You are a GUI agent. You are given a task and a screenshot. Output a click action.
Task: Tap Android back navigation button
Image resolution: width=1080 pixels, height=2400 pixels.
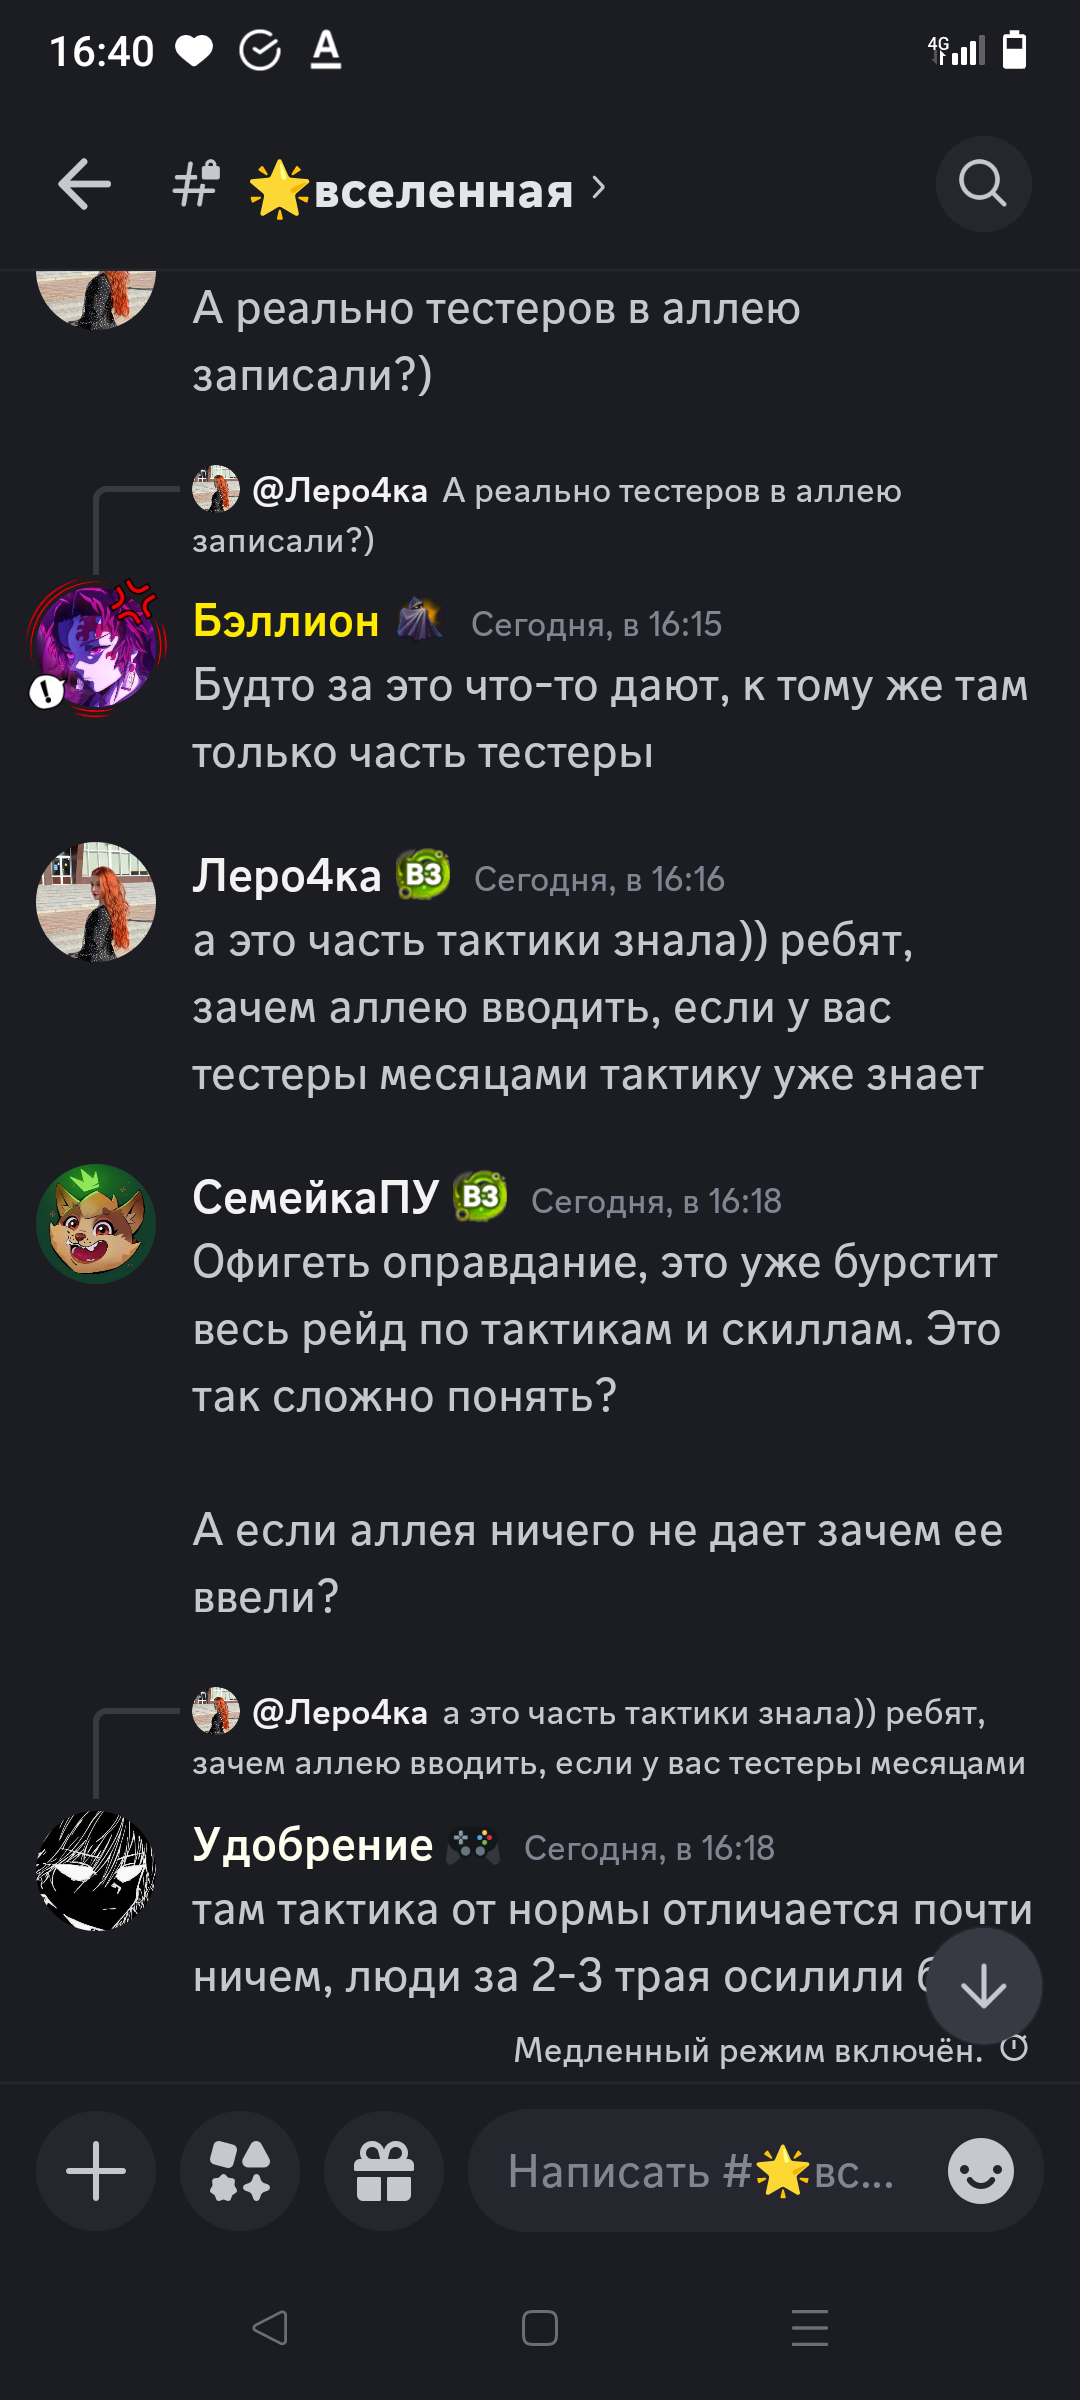pos(270,2328)
